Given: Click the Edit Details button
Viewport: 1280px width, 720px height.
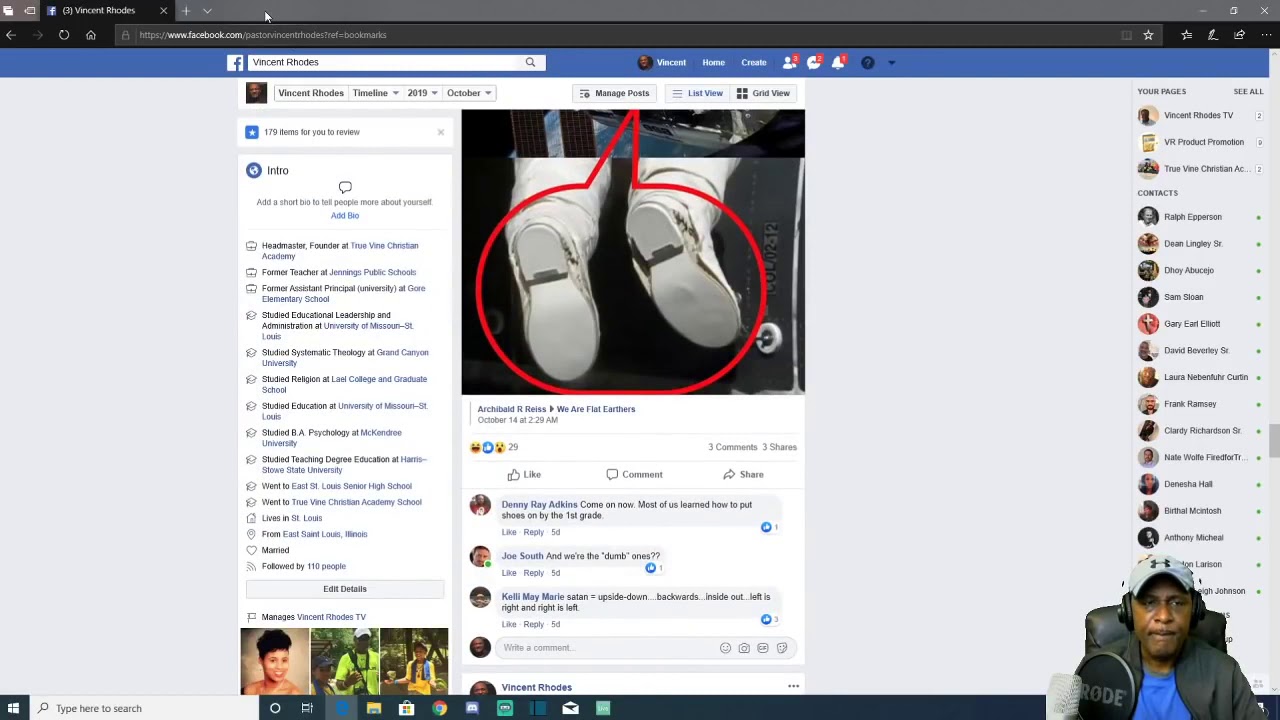Looking at the screenshot, I should [x=345, y=589].
